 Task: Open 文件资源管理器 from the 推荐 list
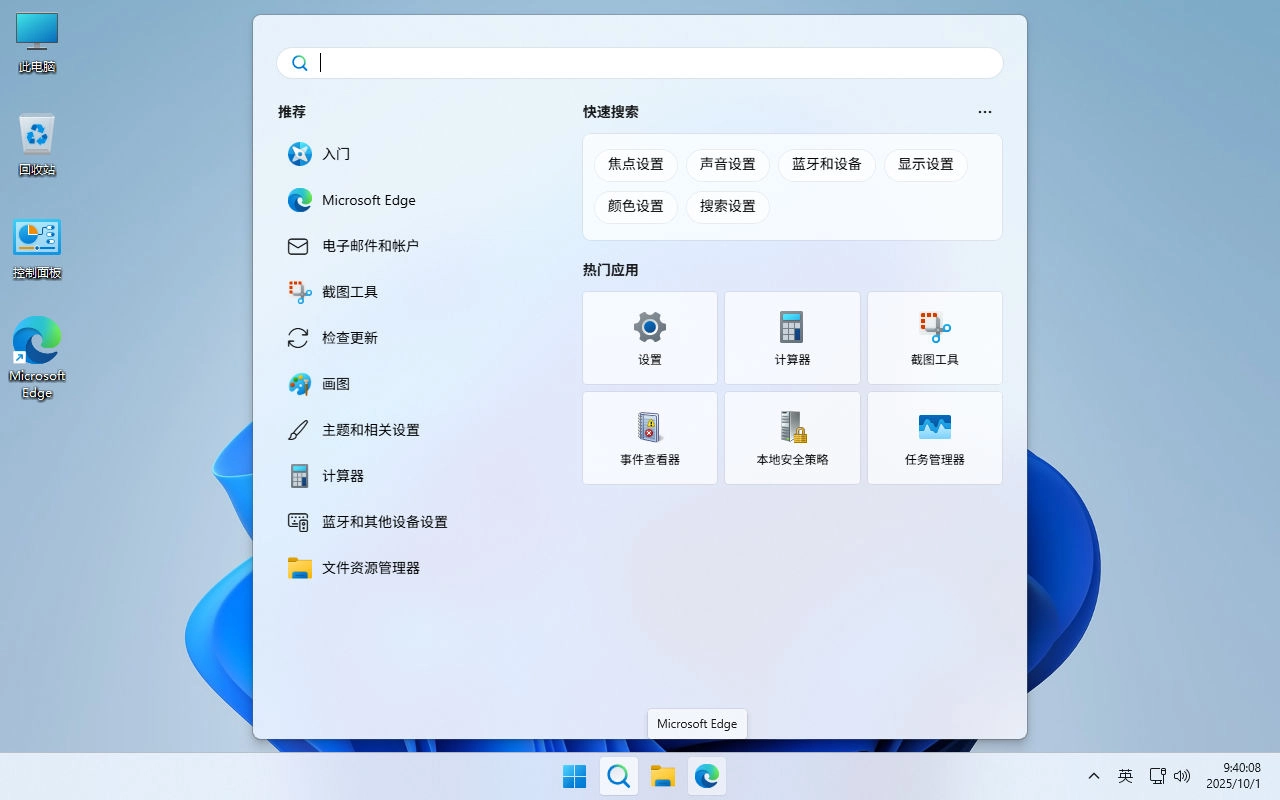371,567
